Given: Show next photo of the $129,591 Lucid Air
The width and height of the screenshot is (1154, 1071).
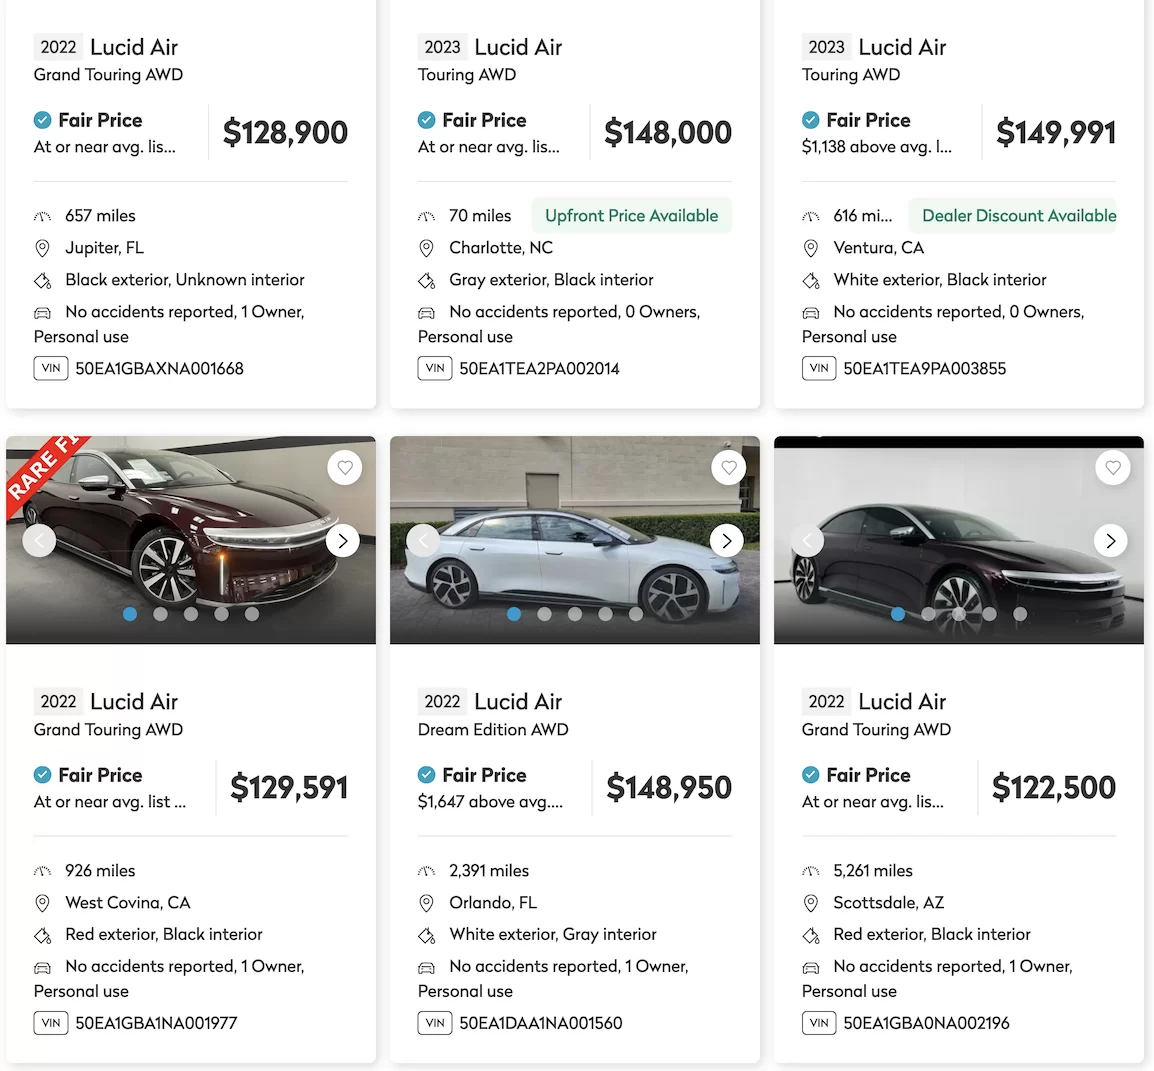Looking at the screenshot, I should pos(343,541).
